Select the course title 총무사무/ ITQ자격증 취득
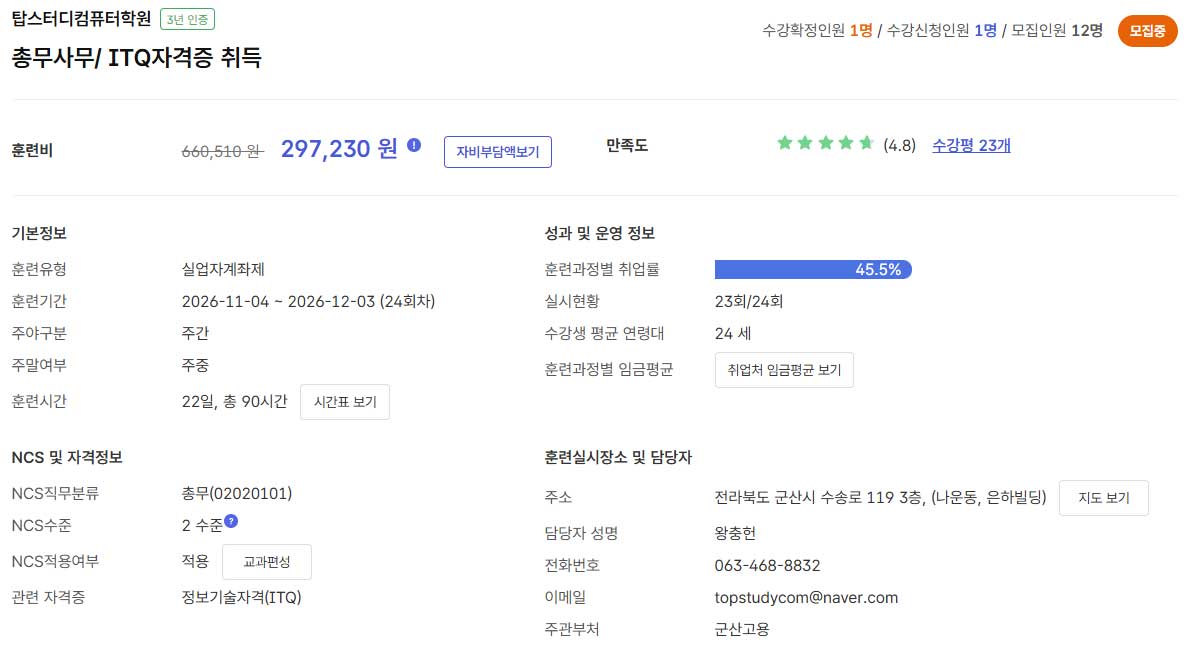Image resolution: width=1186 pixels, height=656 pixels. pyautogui.click(x=137, y=58)
